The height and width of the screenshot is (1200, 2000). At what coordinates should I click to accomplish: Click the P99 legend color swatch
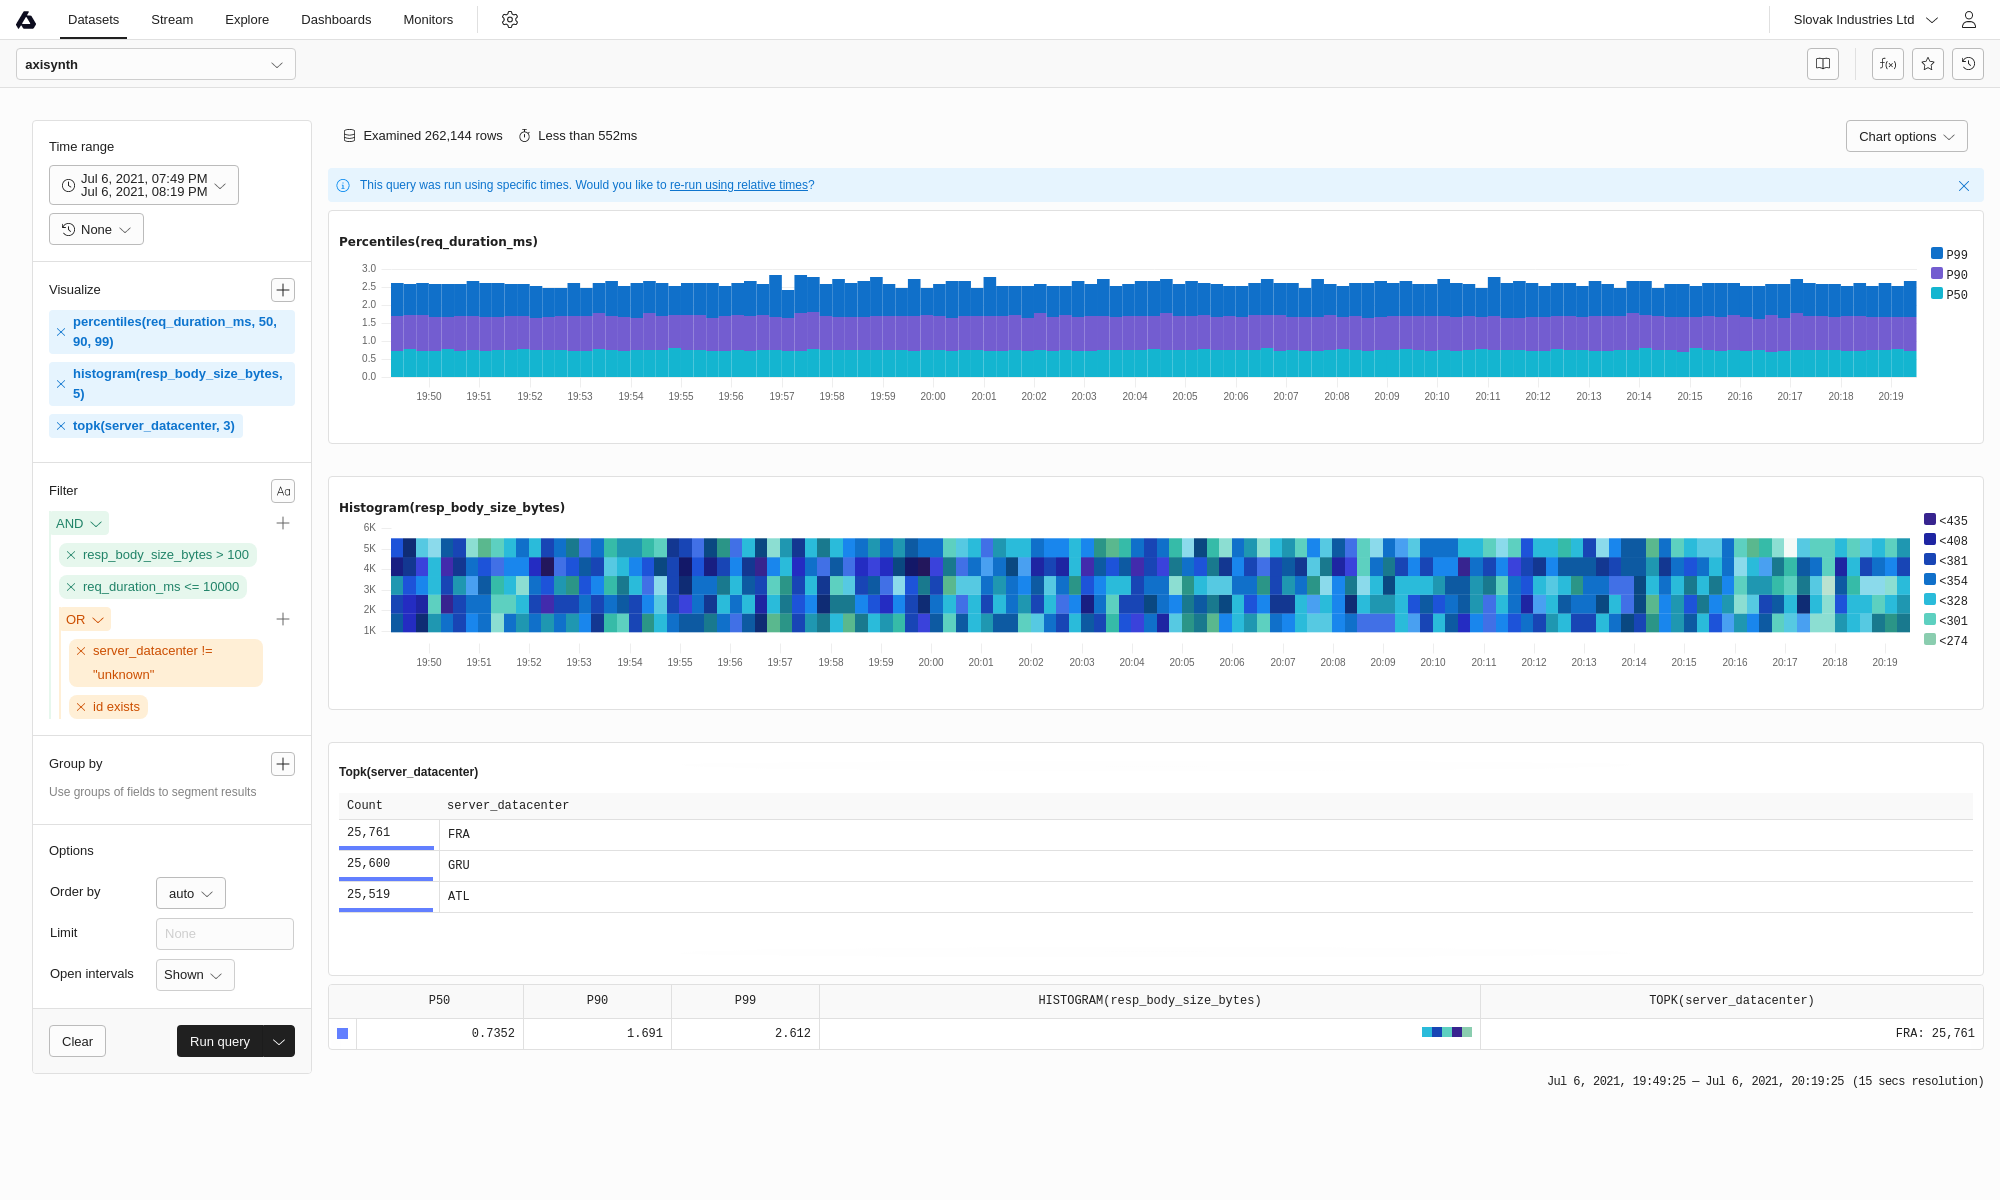(x=1937, y=254)
